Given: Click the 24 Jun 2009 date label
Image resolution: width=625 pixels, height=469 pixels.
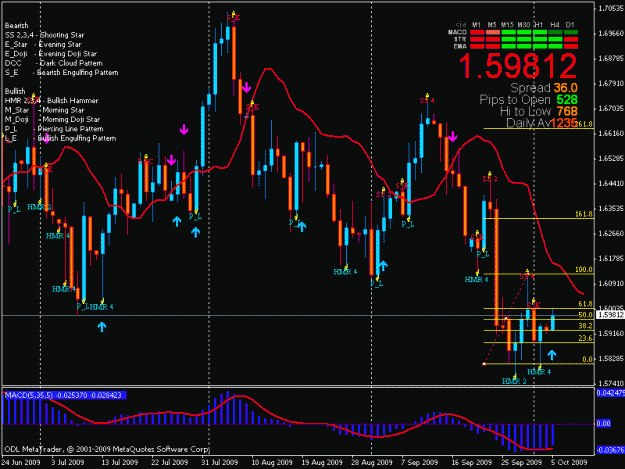Looking at the screenshot, I should pyautogui.click(x=21, y=462).
